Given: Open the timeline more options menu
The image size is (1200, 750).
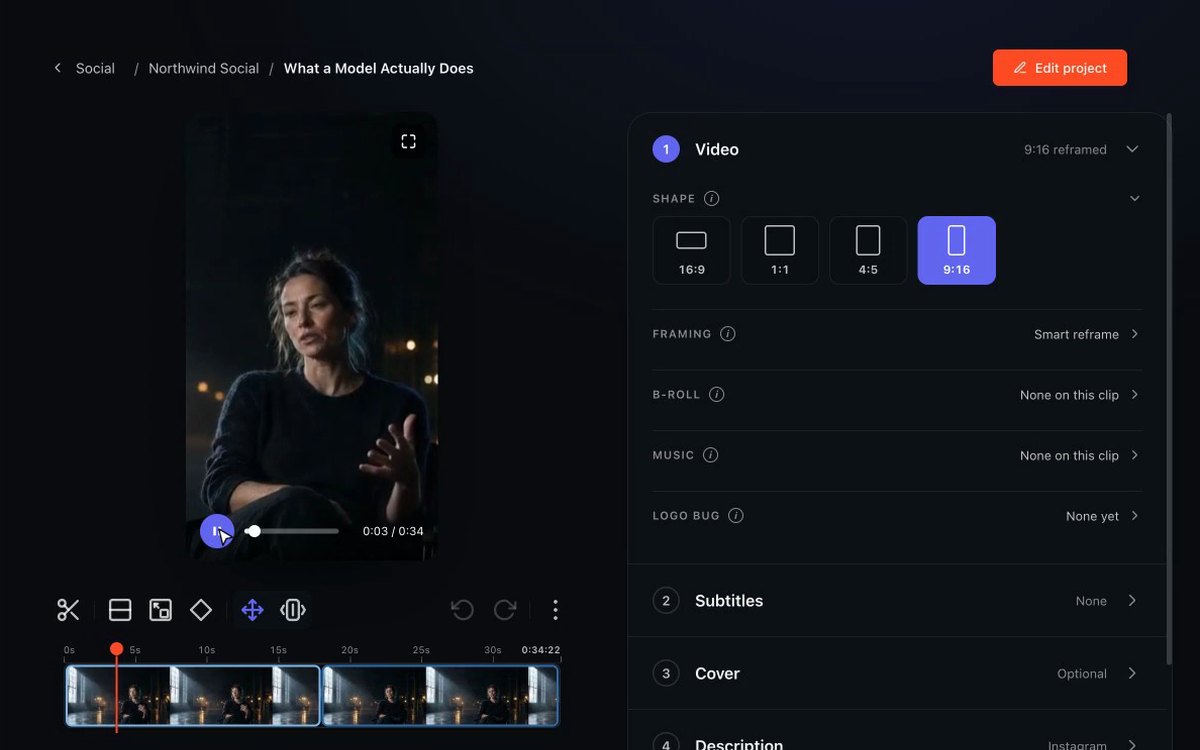Looking at the screenshot, I should pyautogui.click(x=555, y=609).
